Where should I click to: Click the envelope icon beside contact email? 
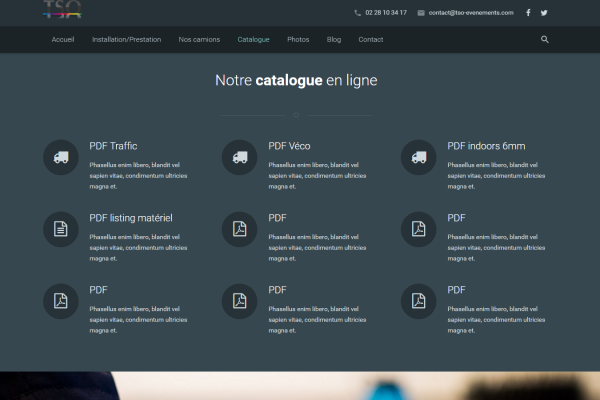(421, 13)
